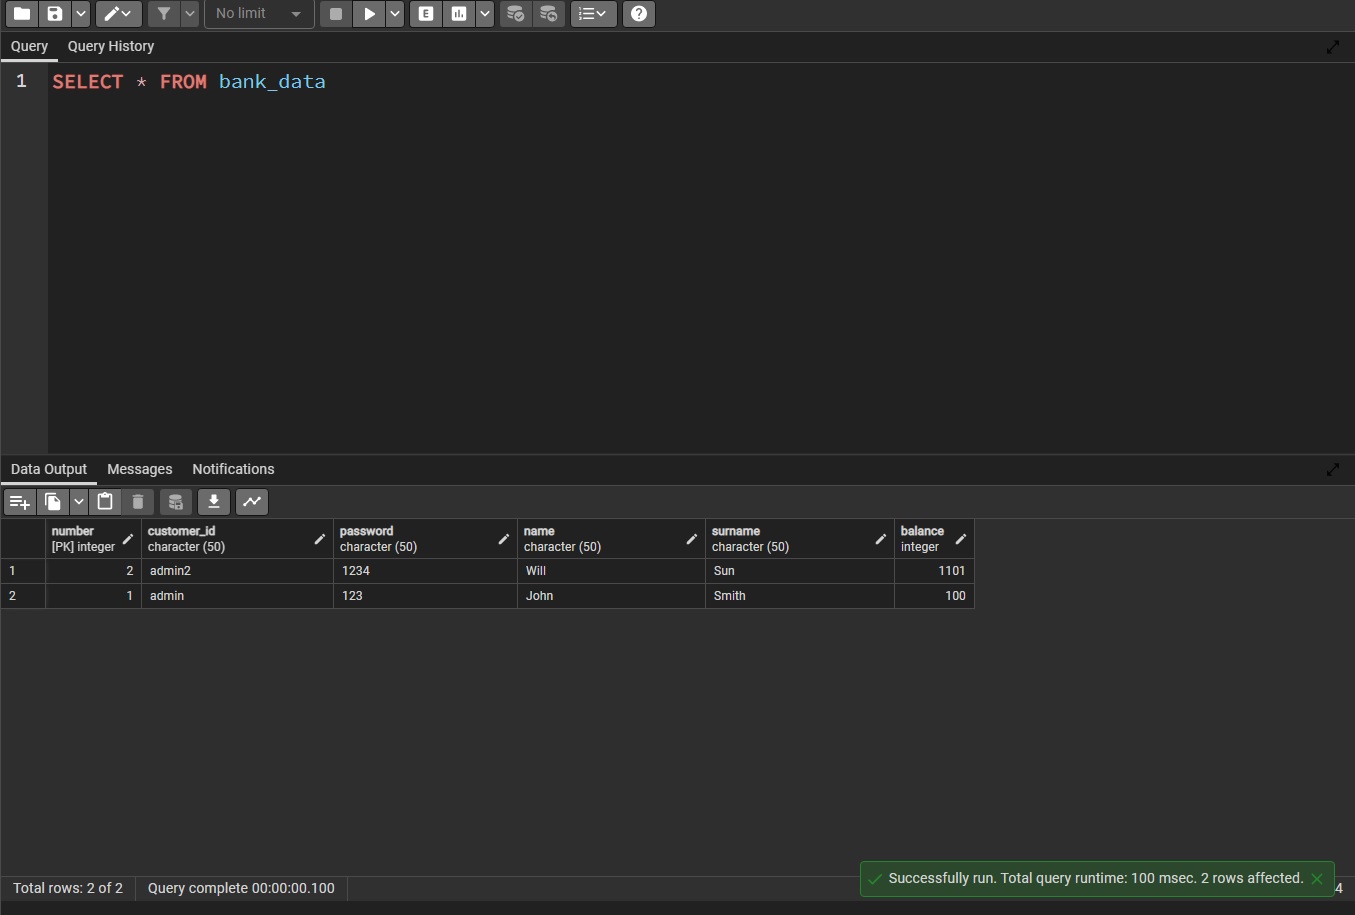Image resolution: width=1355 pixels, height=915 pixels.
Task: Paste rows into the grid
Action: [105, 502]
